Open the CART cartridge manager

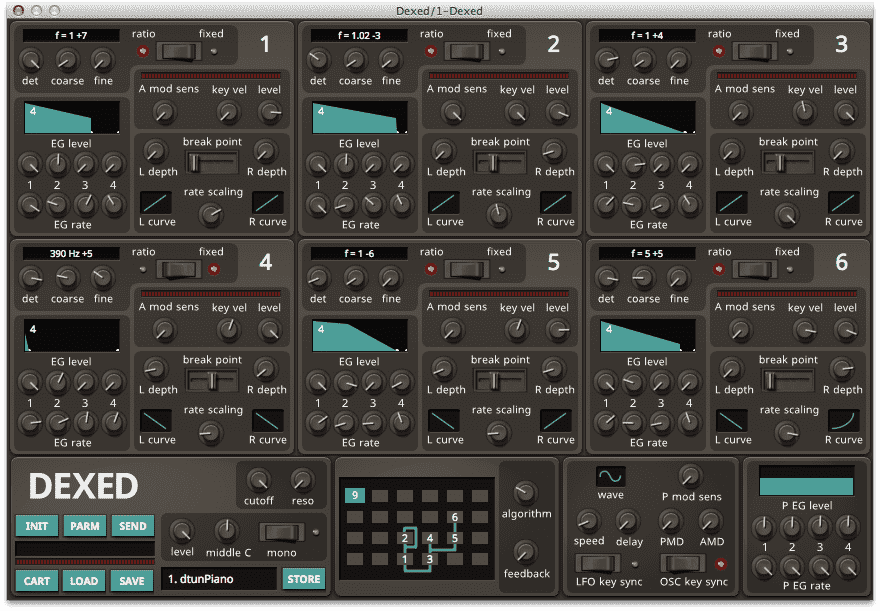tap(37, 581)
